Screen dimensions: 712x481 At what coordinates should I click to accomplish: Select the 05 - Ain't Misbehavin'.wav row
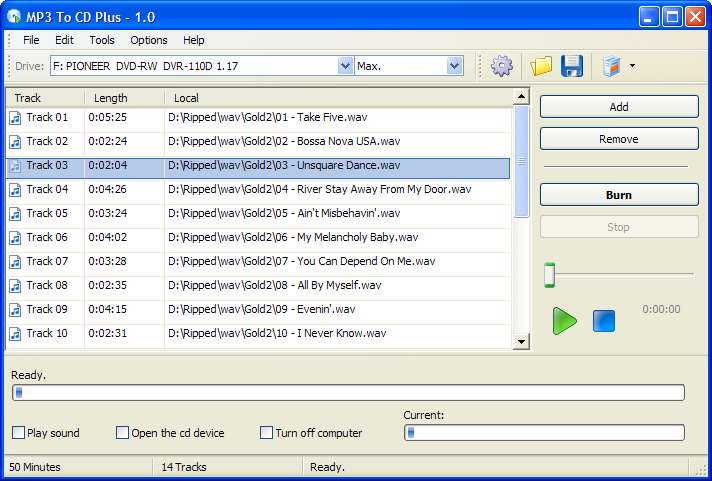coord(258,214)
